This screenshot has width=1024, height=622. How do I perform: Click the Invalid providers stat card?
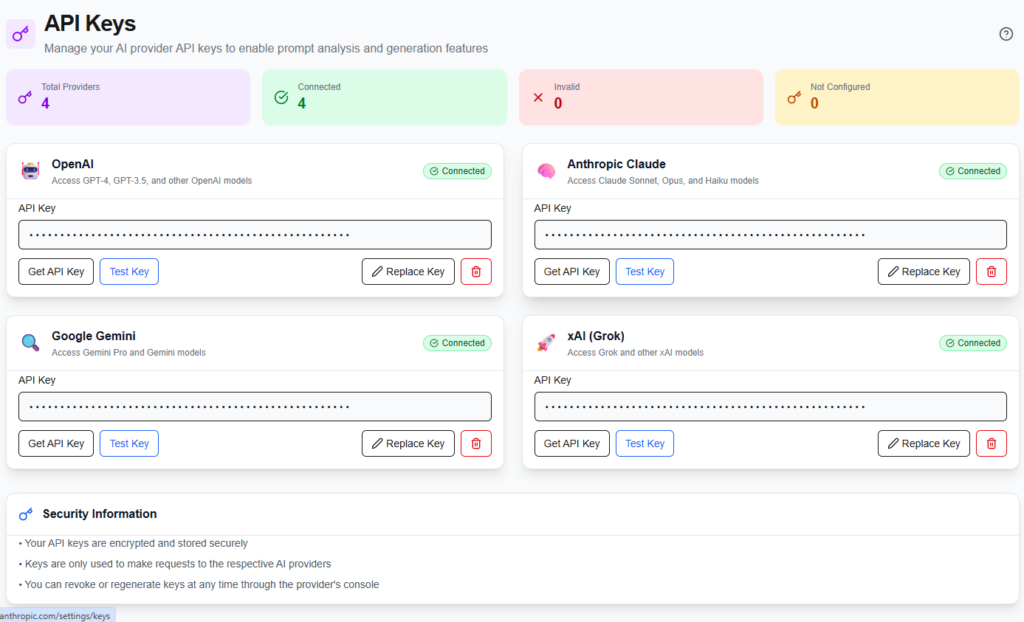[x=640, y=97]
